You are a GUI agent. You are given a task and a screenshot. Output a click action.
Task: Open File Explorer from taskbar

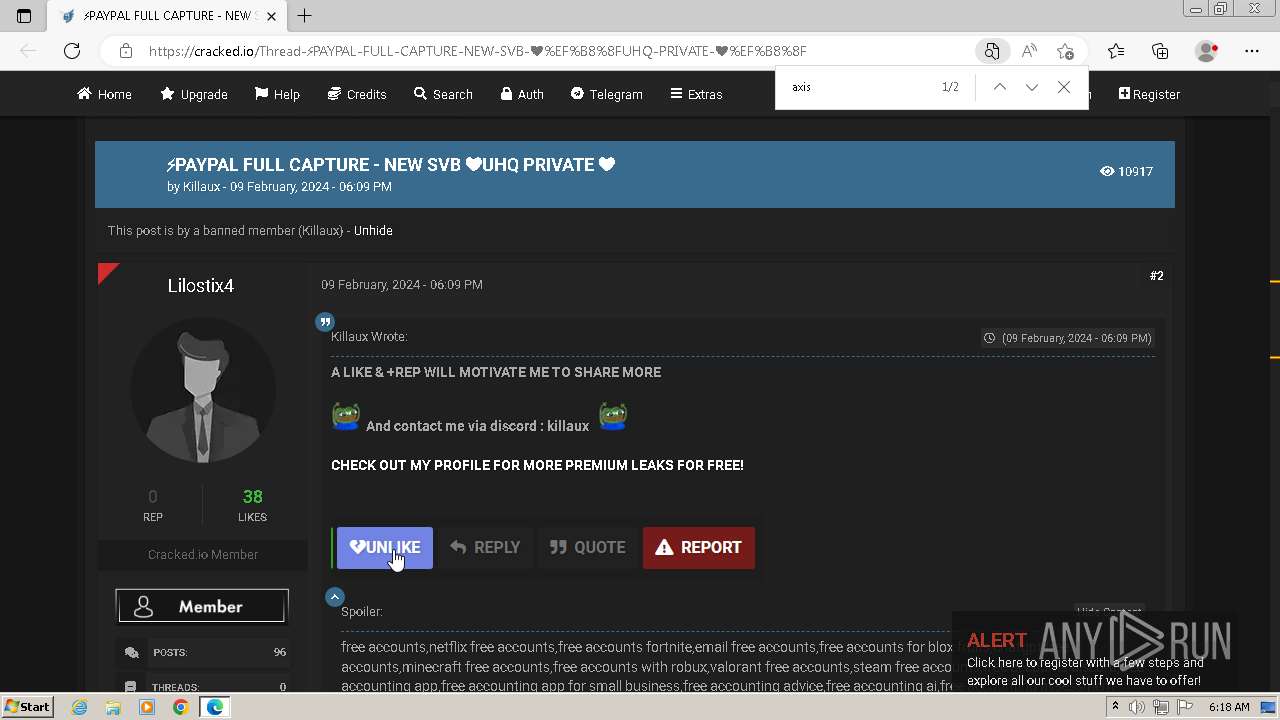click(x=113, y=707)
